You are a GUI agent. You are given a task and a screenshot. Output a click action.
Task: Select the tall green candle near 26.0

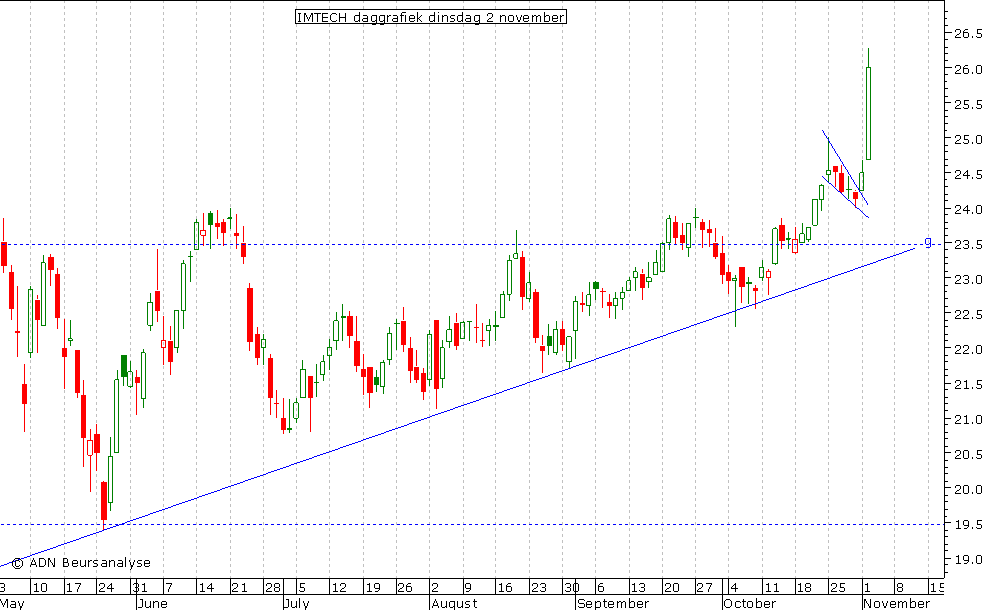click(868, 113)
